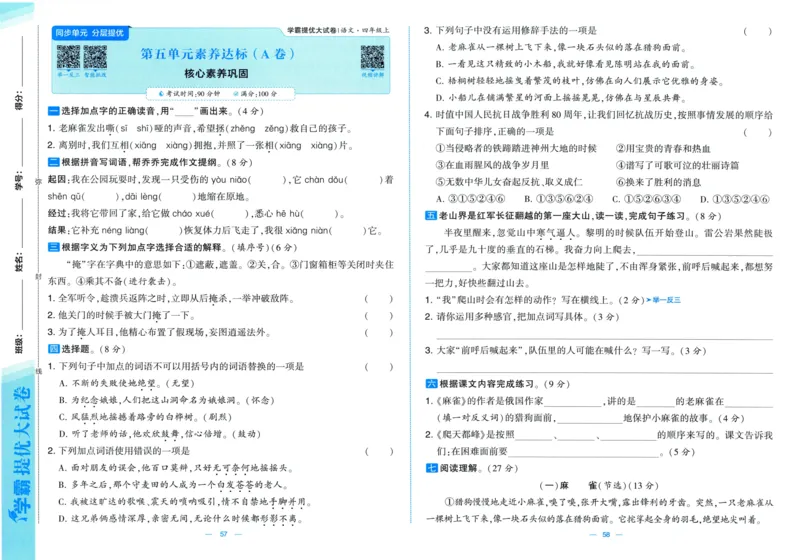Select option C. 风猛烈地摇撼着路旁的白桦树

[145, 417]
